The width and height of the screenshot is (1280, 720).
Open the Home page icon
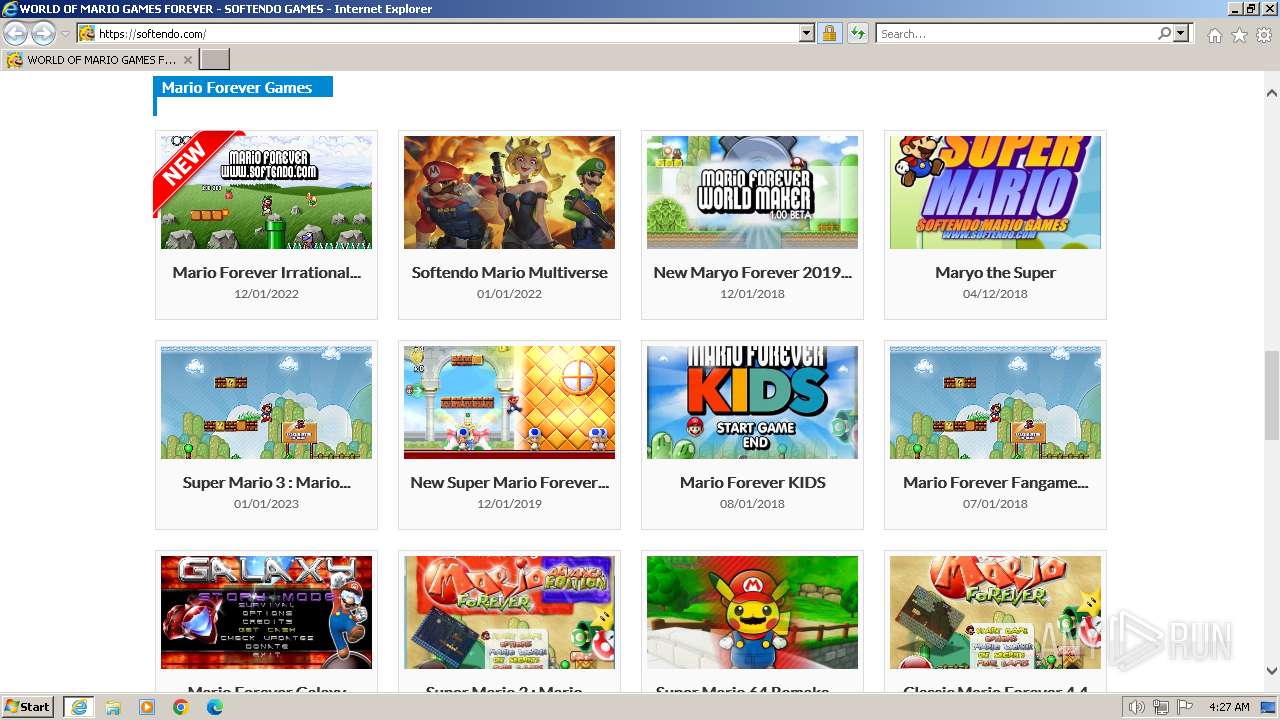pyautogui.click(x=1214, y=35)
